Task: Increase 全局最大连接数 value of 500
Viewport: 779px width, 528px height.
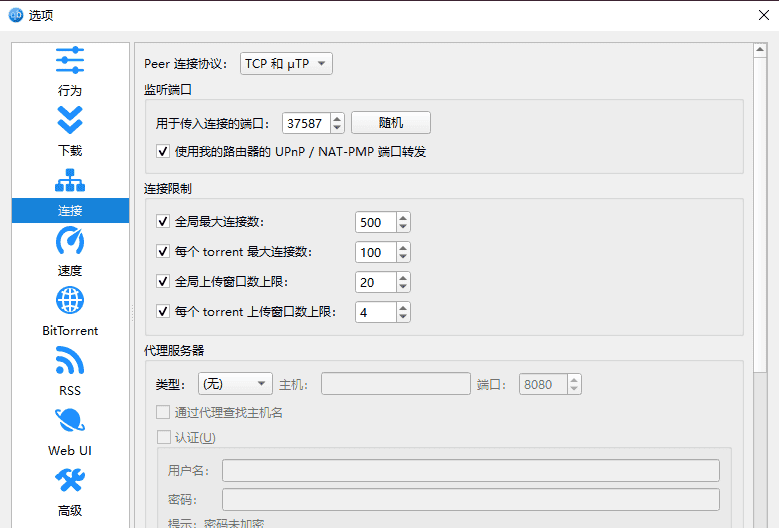Action: (403, 218)
